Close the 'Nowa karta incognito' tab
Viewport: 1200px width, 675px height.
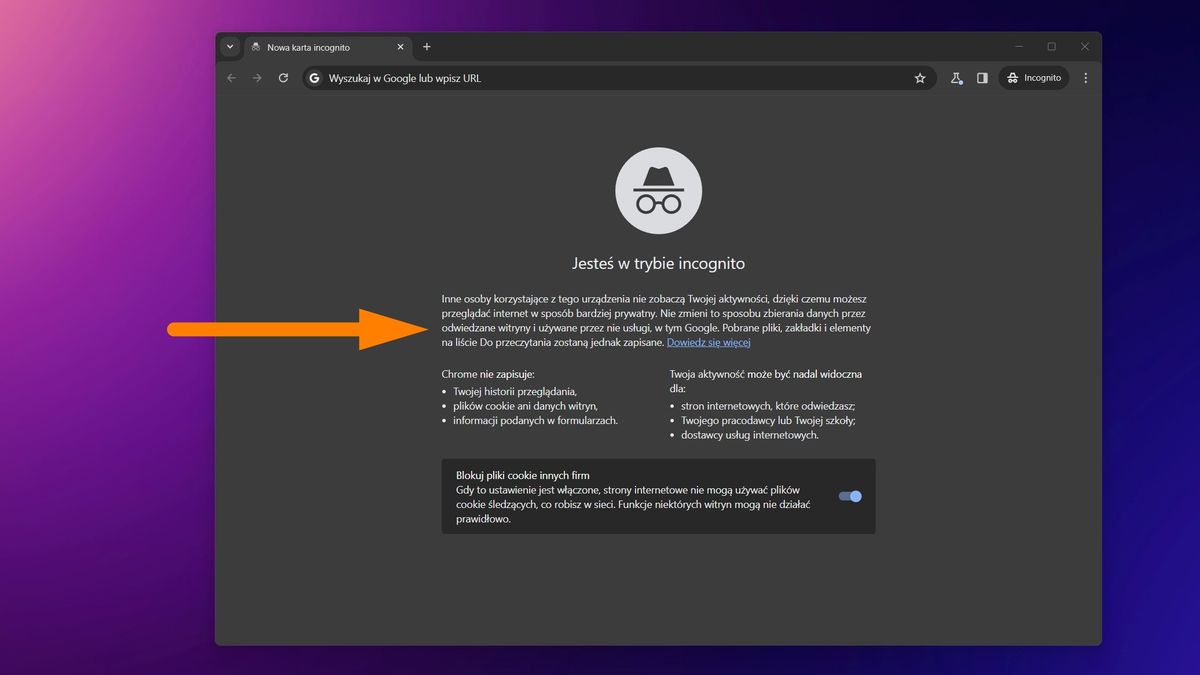coord(400,47)
